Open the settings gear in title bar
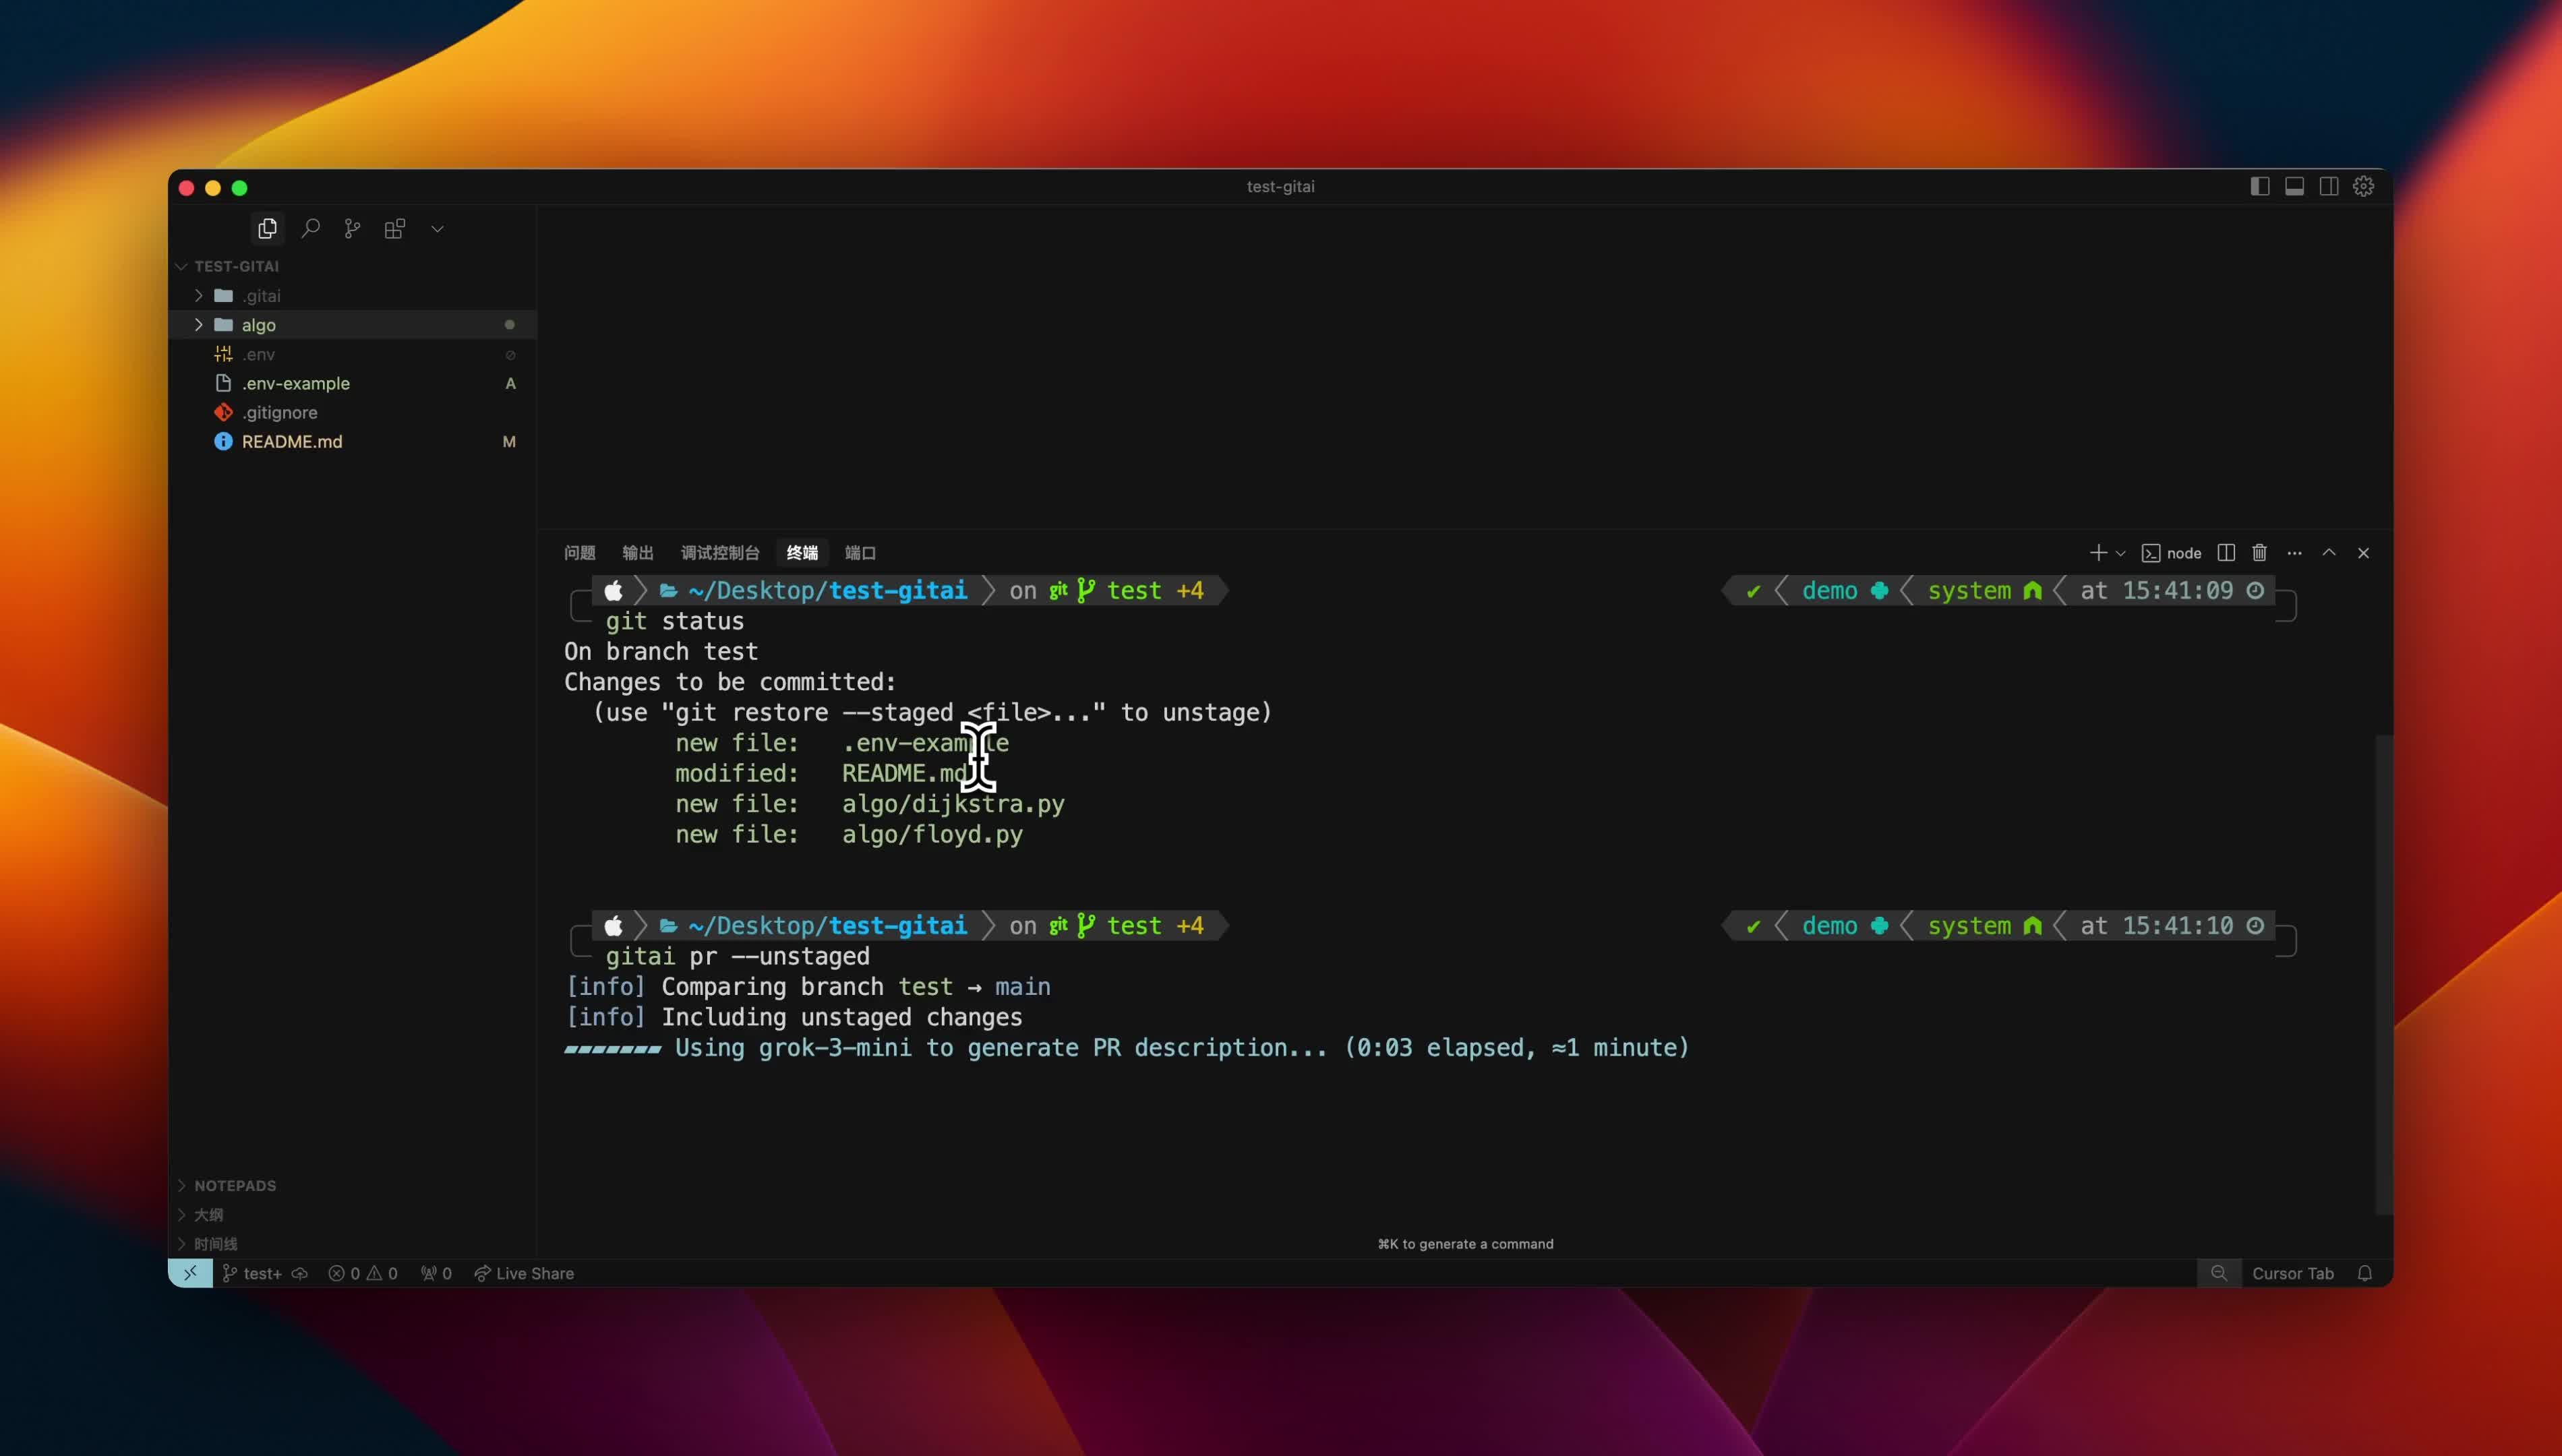 click(x=2363, y=187)
